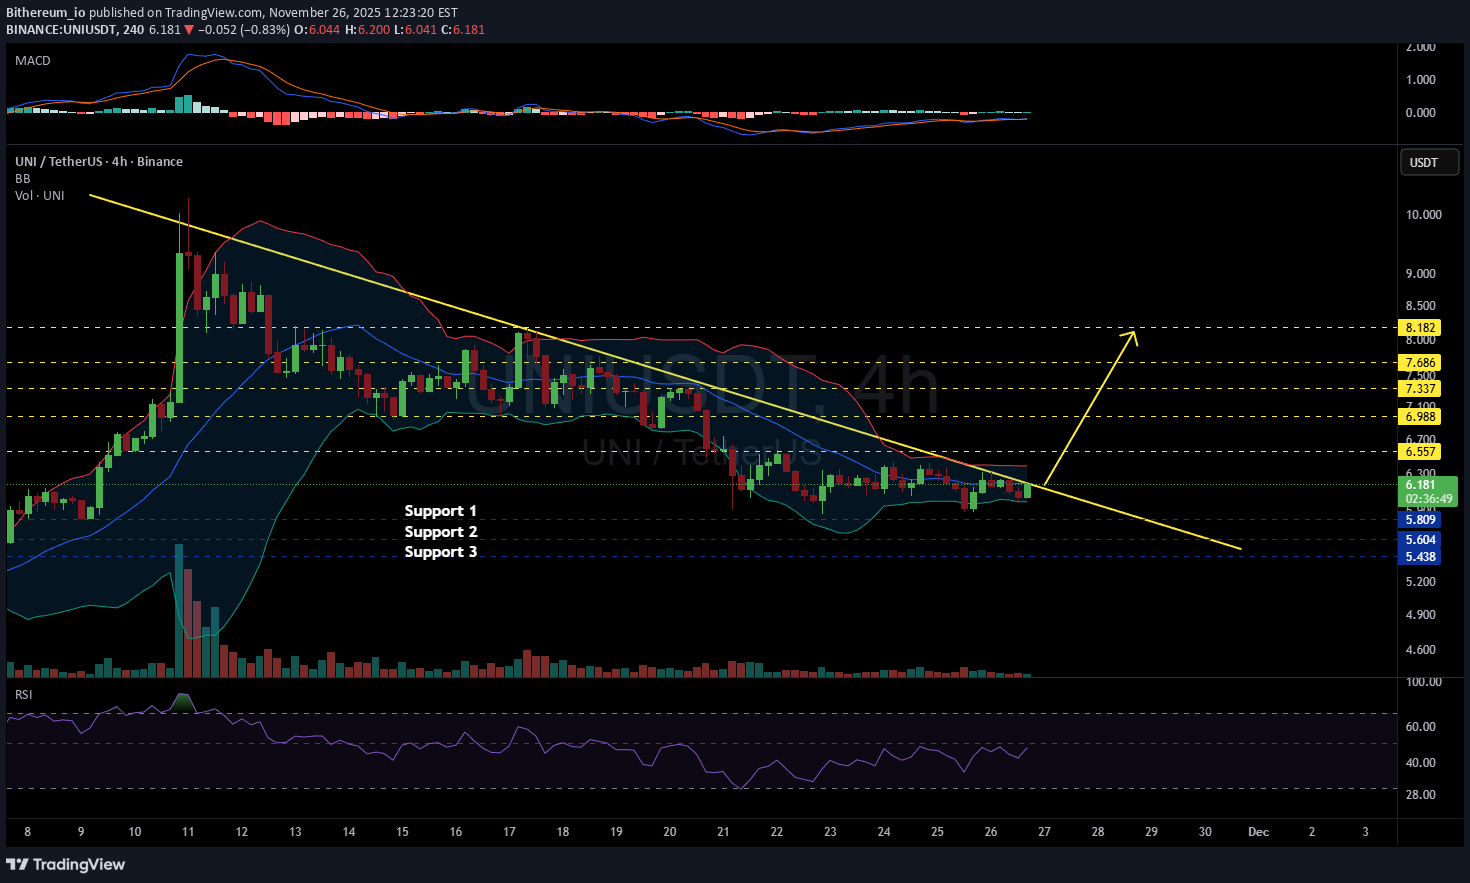Image resolution: width=1470 pixels, height=883 pixels.
Task: Click the BB indicator legend
Action: click(x=23, y=179)
